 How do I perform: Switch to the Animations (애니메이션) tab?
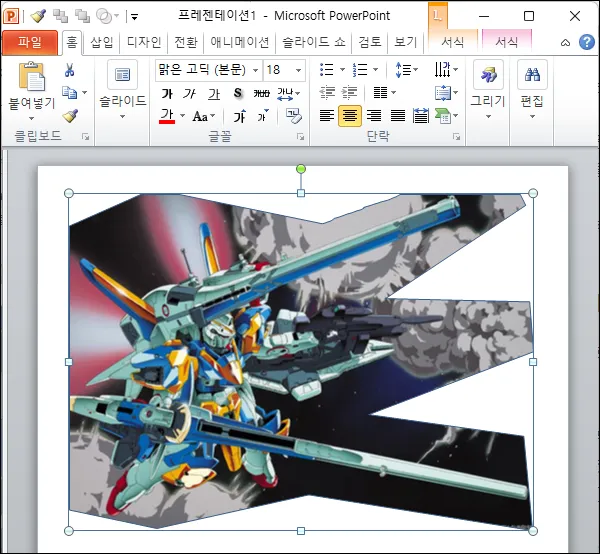240,42
